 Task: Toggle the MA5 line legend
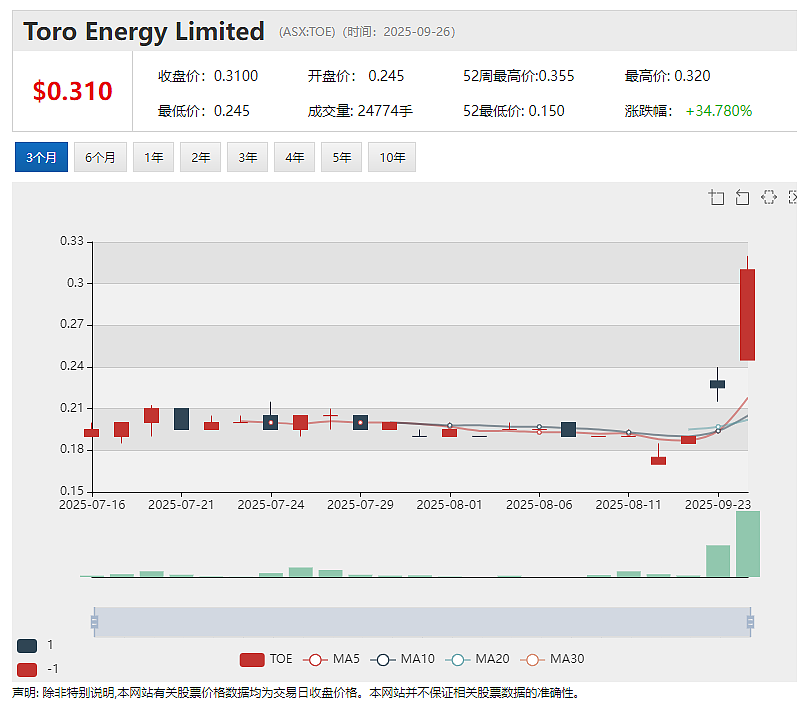click(332, 660)
